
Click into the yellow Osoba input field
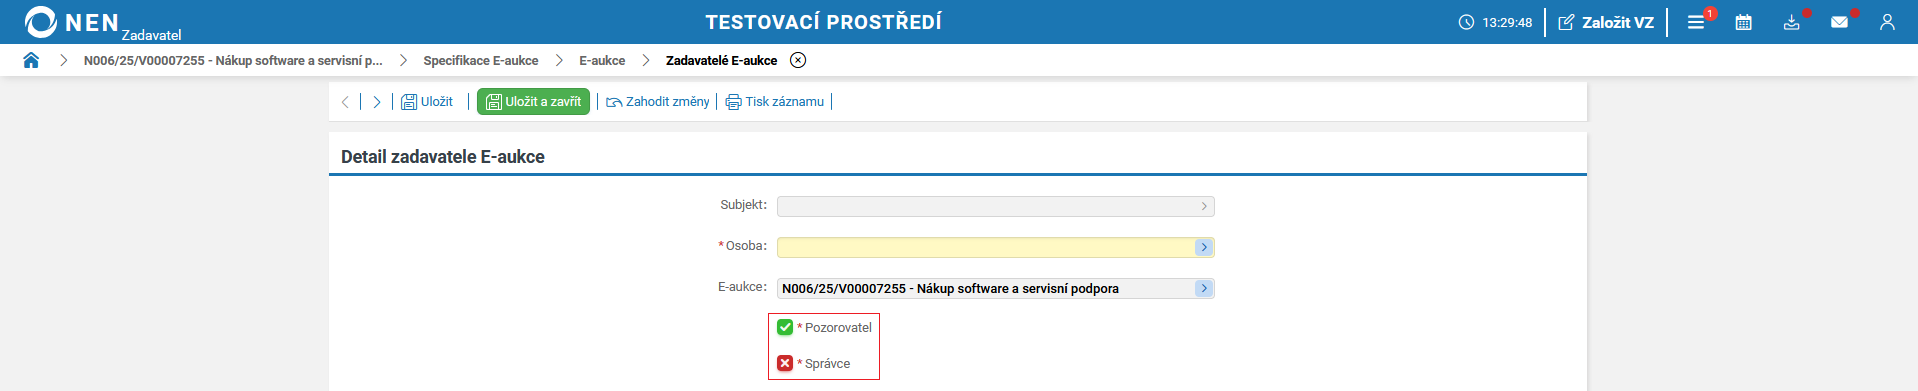click(986, 247)
